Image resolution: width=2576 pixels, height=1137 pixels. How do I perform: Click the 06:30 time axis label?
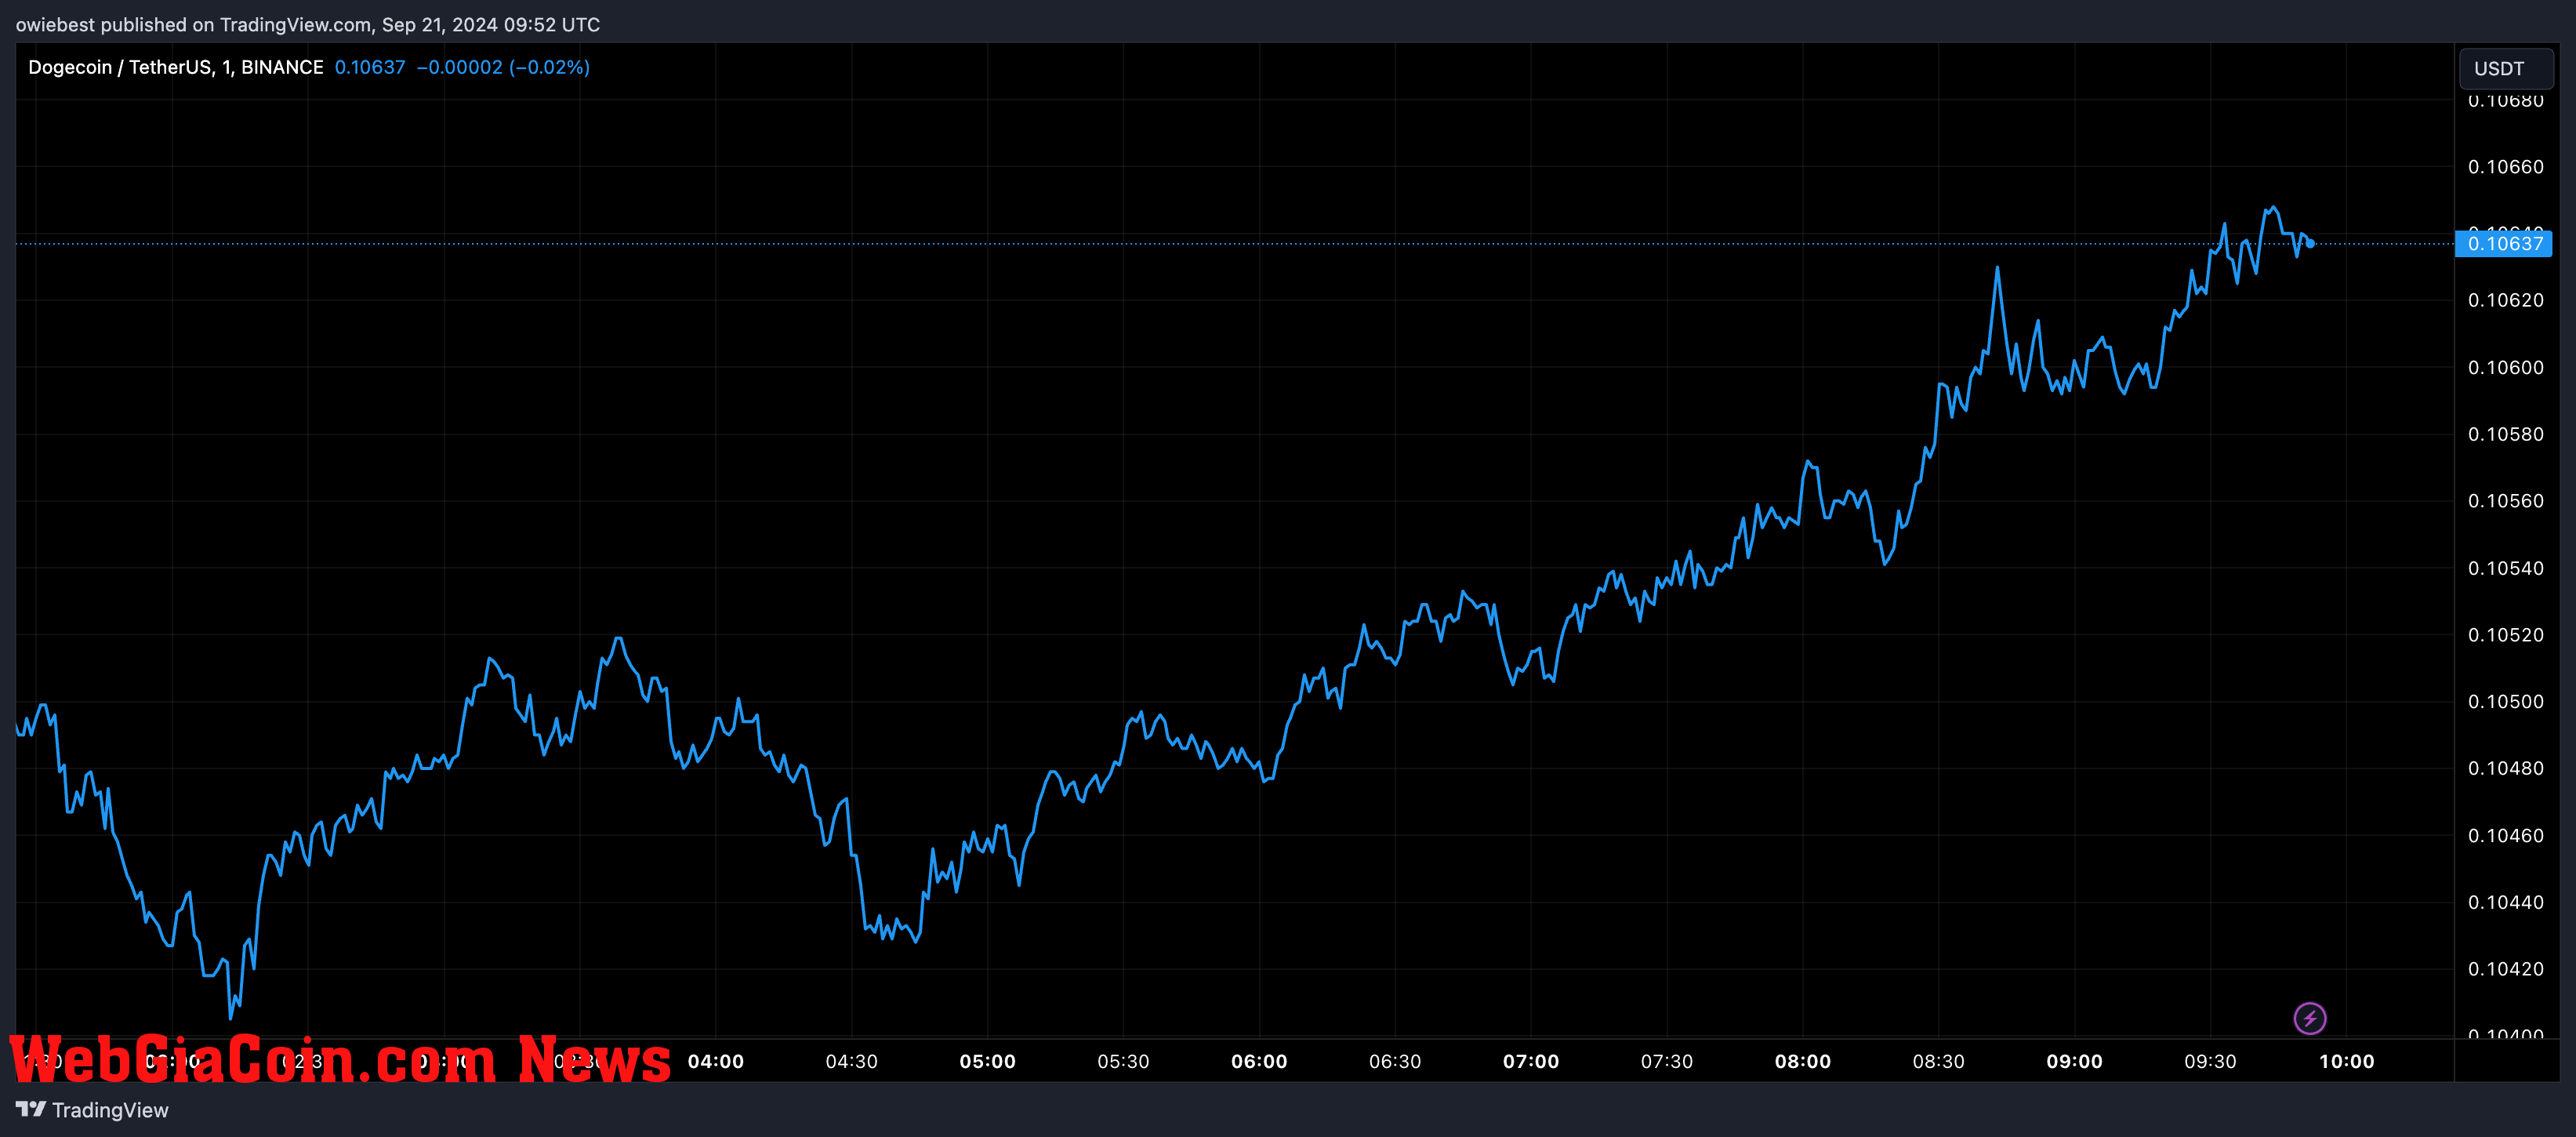[1395, 1061]
